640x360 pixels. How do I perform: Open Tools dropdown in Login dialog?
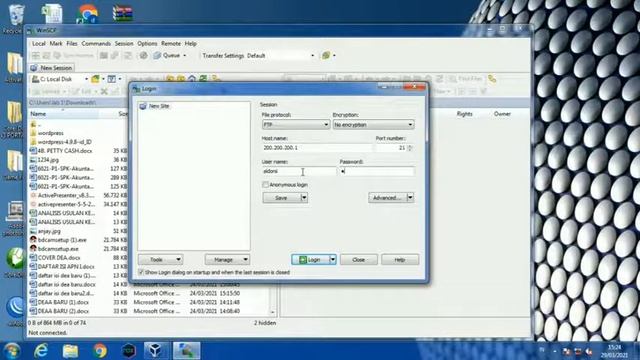pos(160,260)
